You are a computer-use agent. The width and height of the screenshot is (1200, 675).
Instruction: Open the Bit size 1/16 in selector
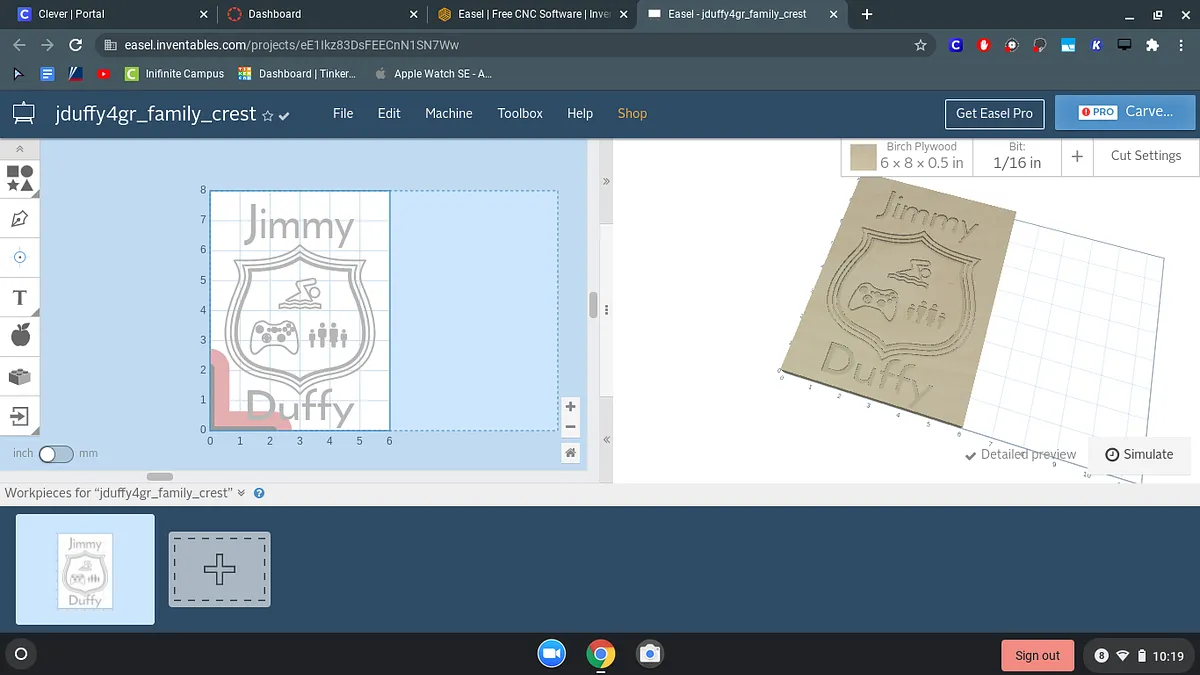[1016, 156]
